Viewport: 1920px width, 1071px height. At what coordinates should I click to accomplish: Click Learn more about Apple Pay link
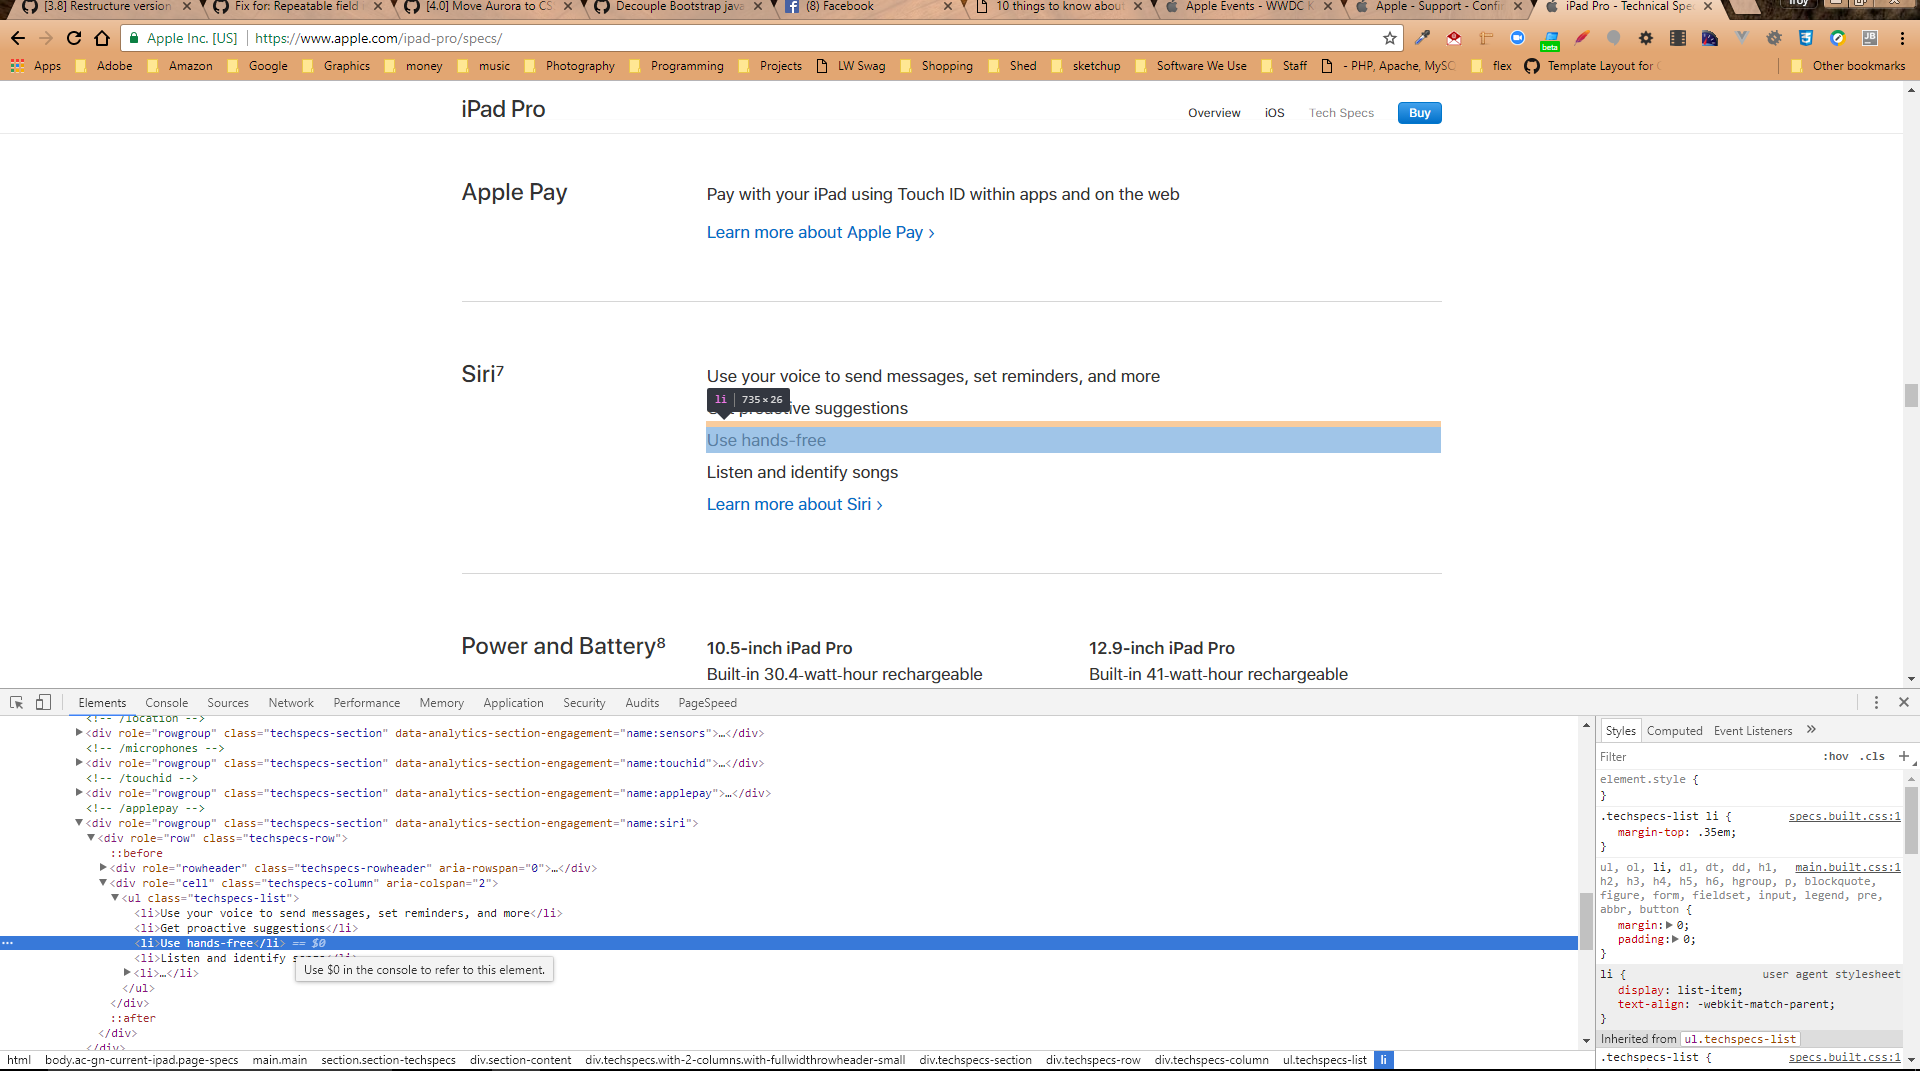coord(820,232)
